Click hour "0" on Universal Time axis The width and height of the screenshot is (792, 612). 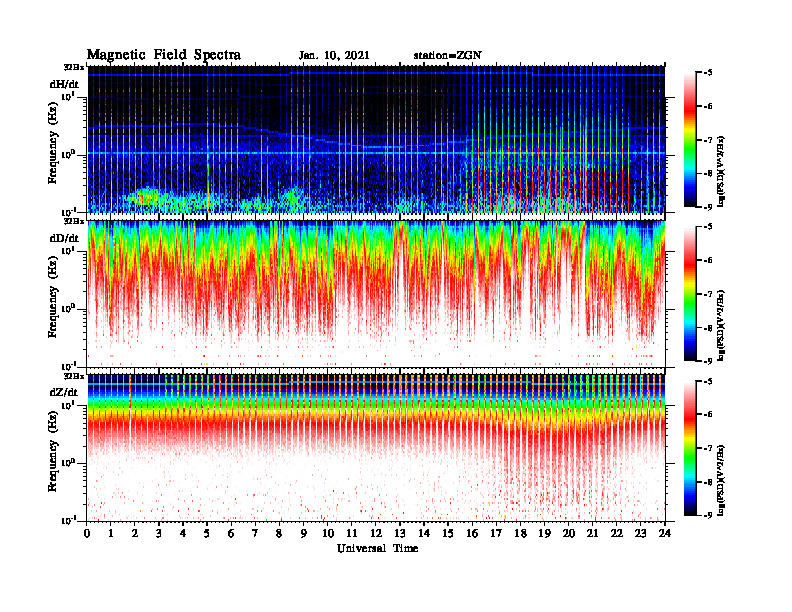(x=87, y=533)
